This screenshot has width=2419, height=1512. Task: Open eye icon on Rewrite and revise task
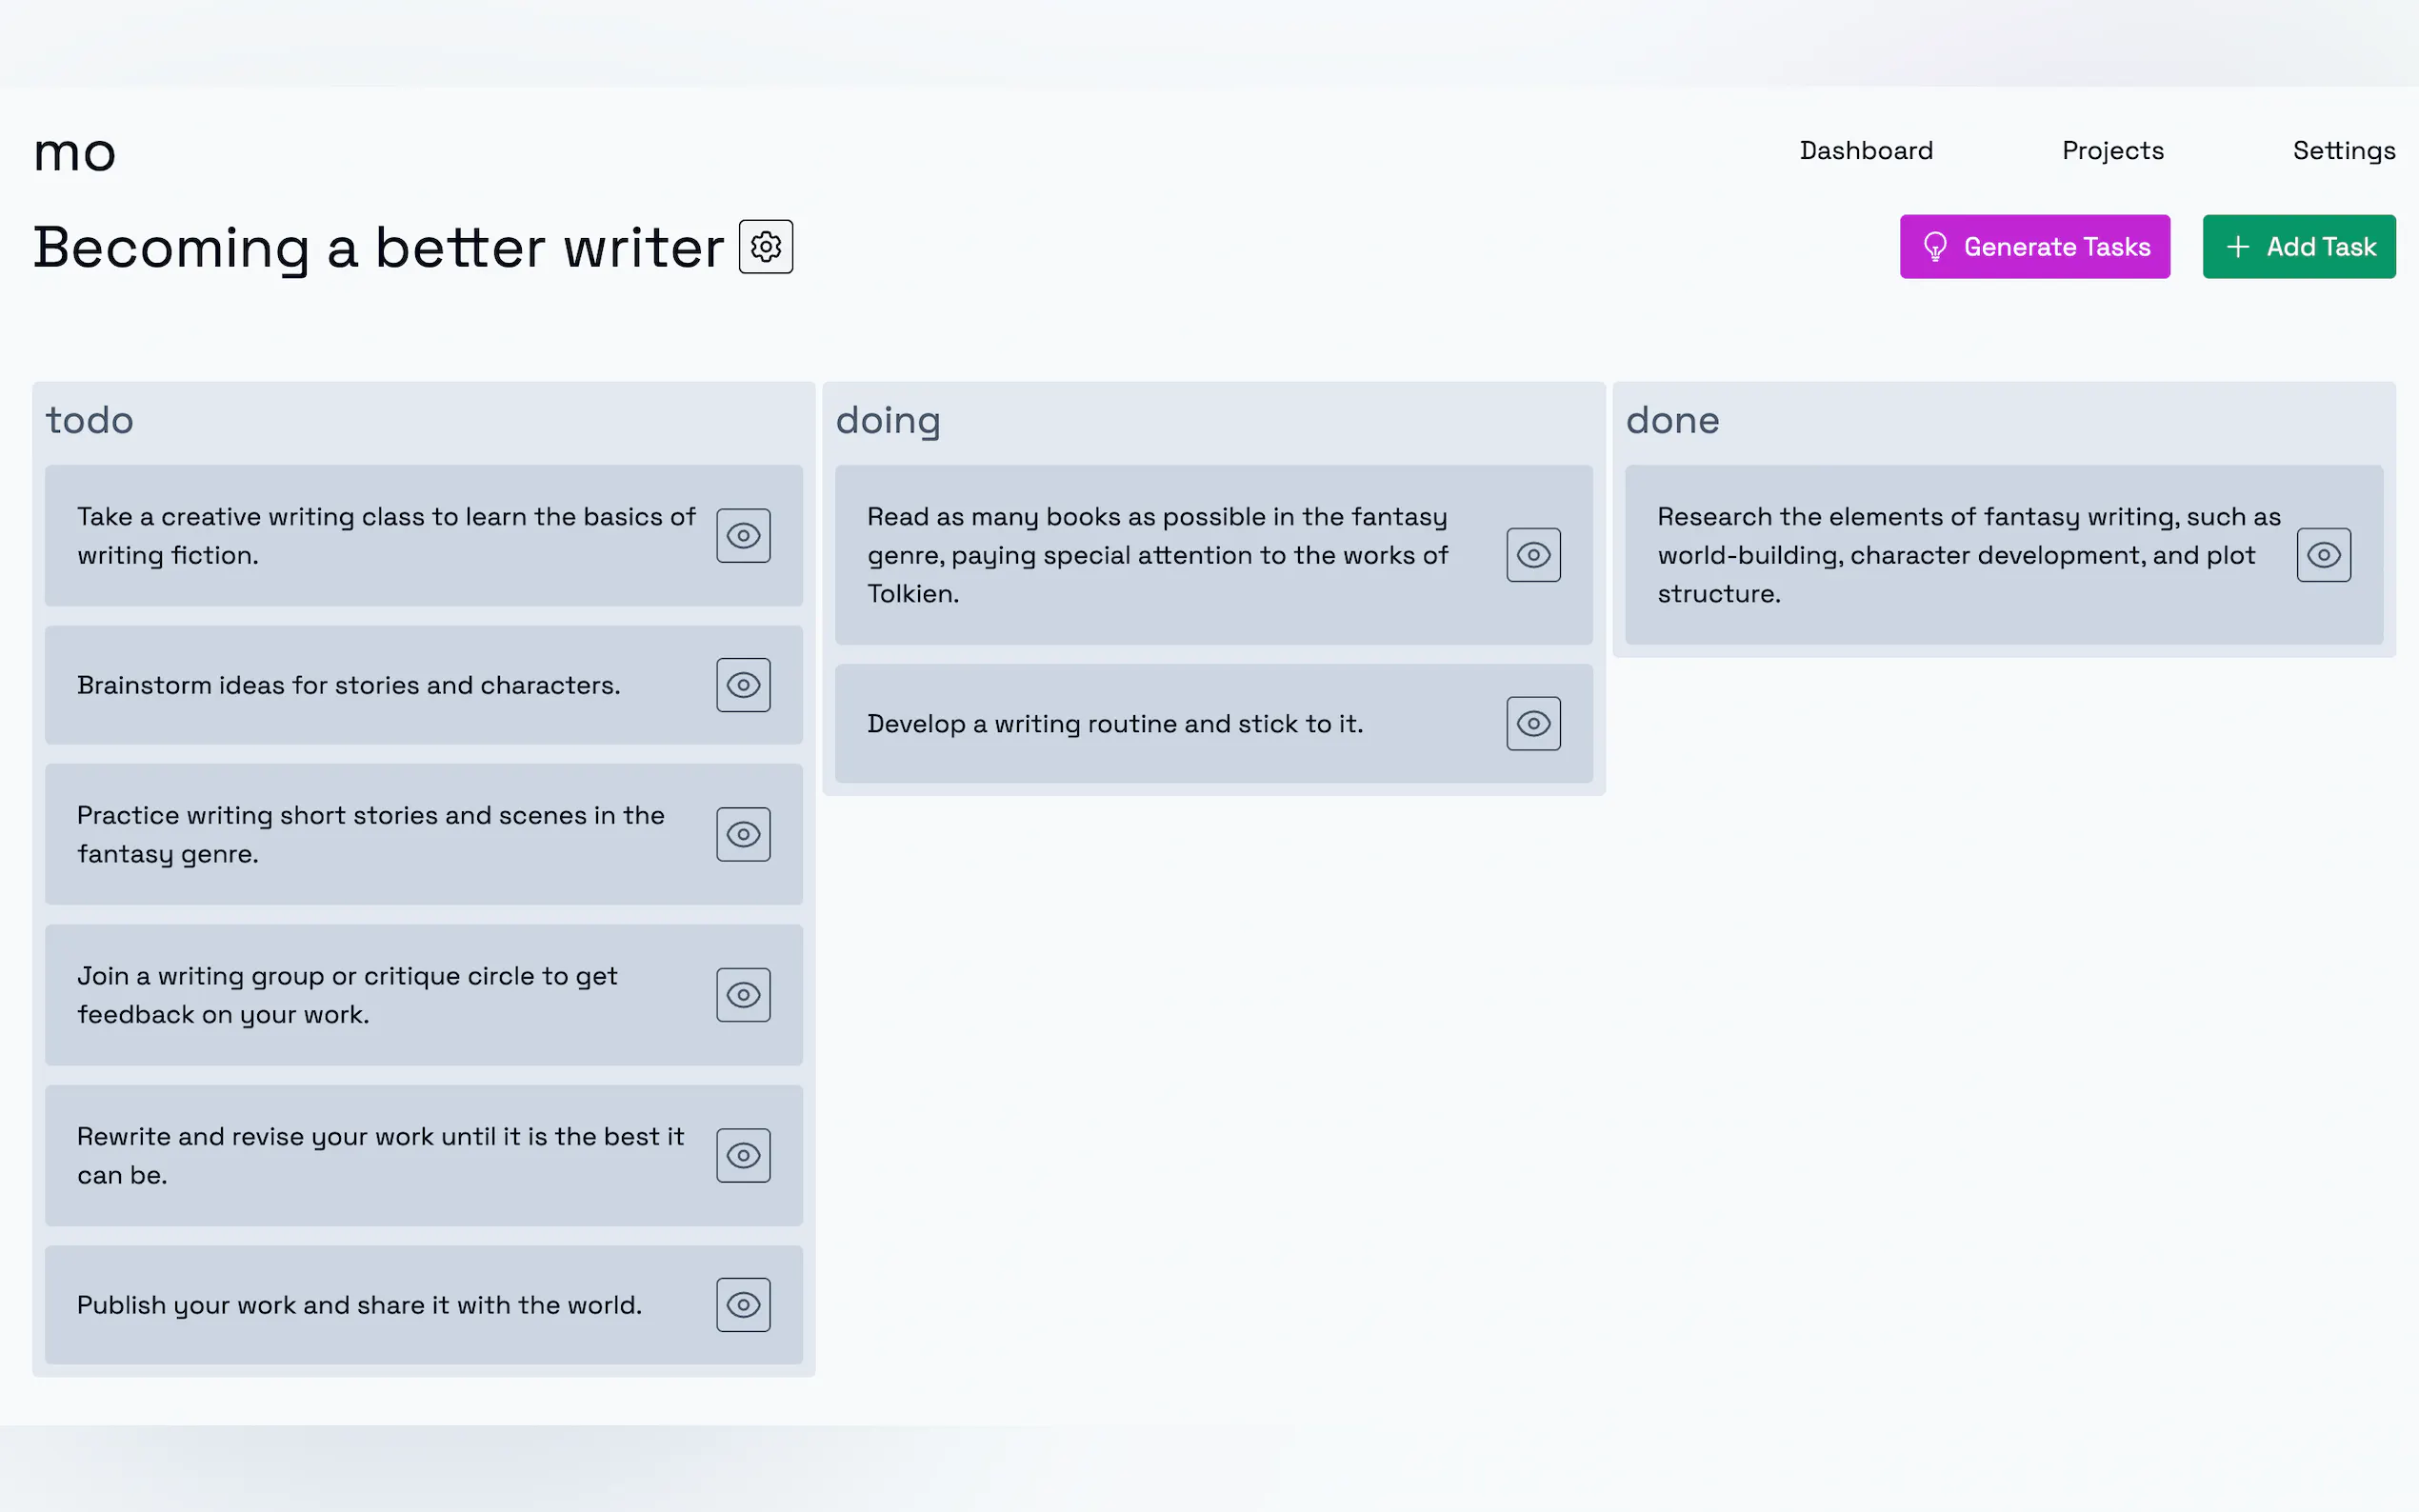pyautogui.click(x=743, y=1155)
